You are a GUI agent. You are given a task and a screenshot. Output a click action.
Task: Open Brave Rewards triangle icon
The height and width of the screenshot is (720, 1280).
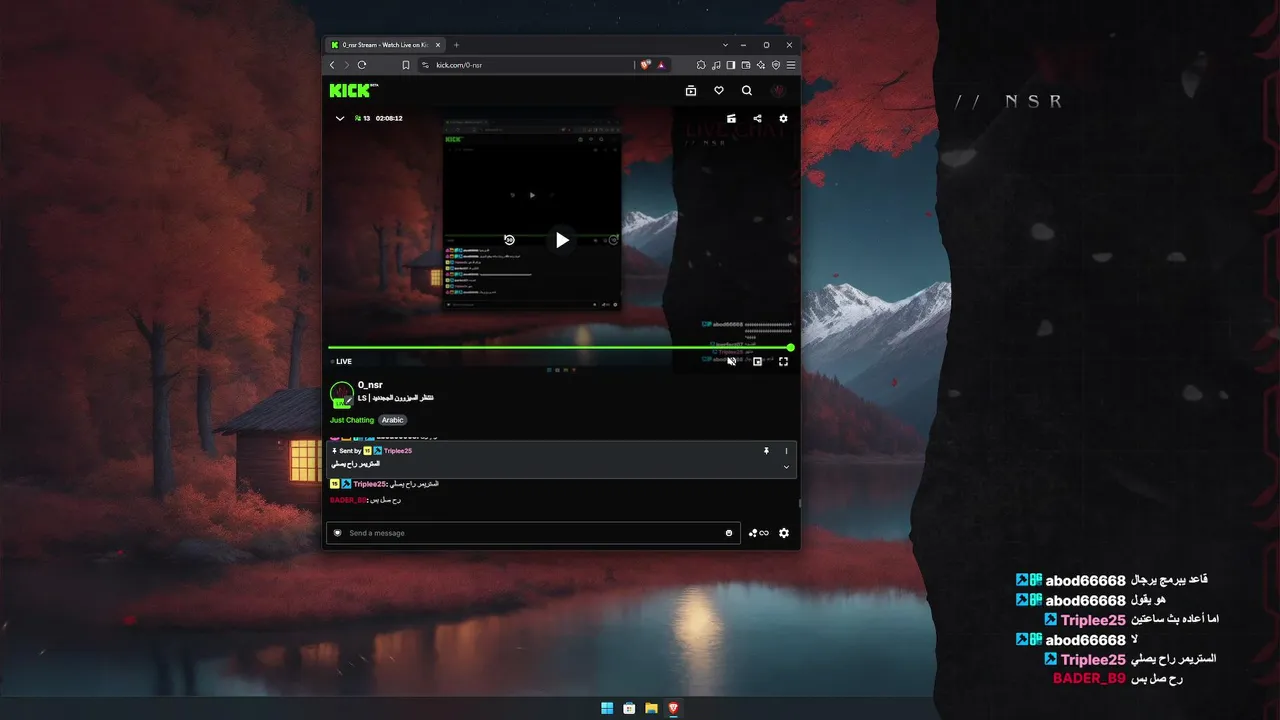[661, 65]
